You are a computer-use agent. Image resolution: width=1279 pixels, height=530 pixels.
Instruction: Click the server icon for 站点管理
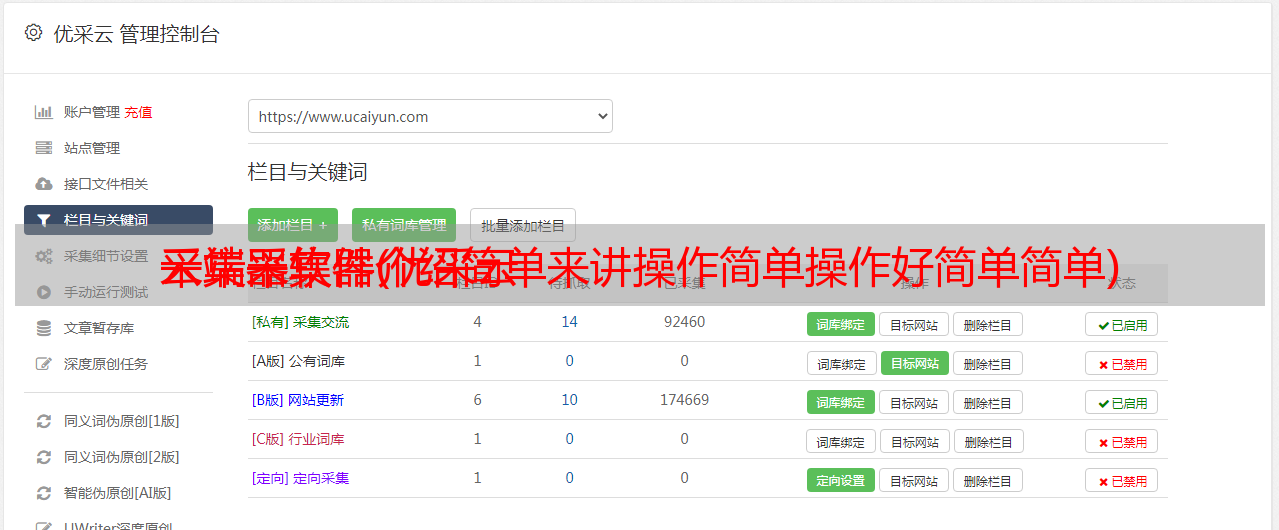click(x=43, y=148)
